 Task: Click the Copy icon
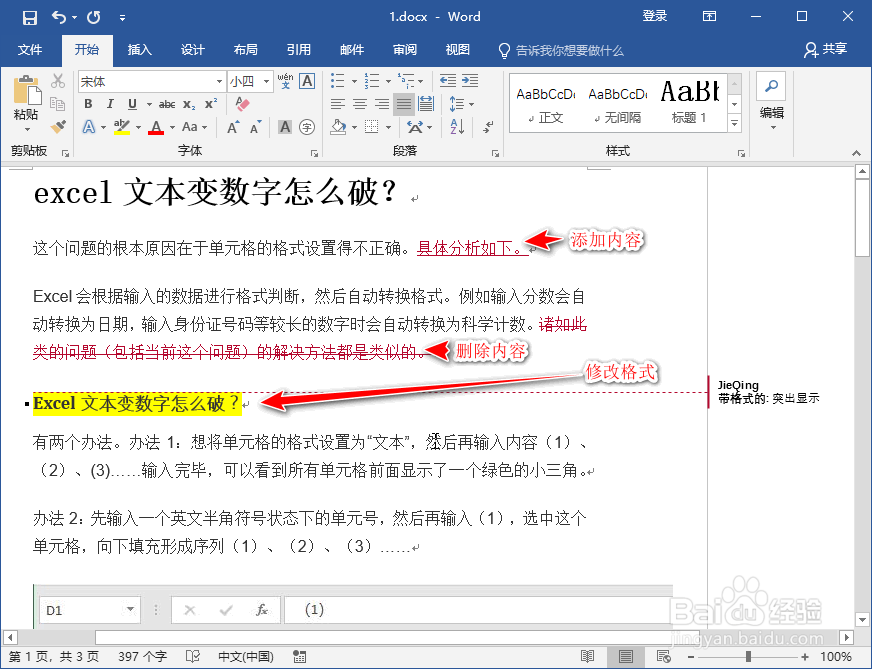[58, 104]
